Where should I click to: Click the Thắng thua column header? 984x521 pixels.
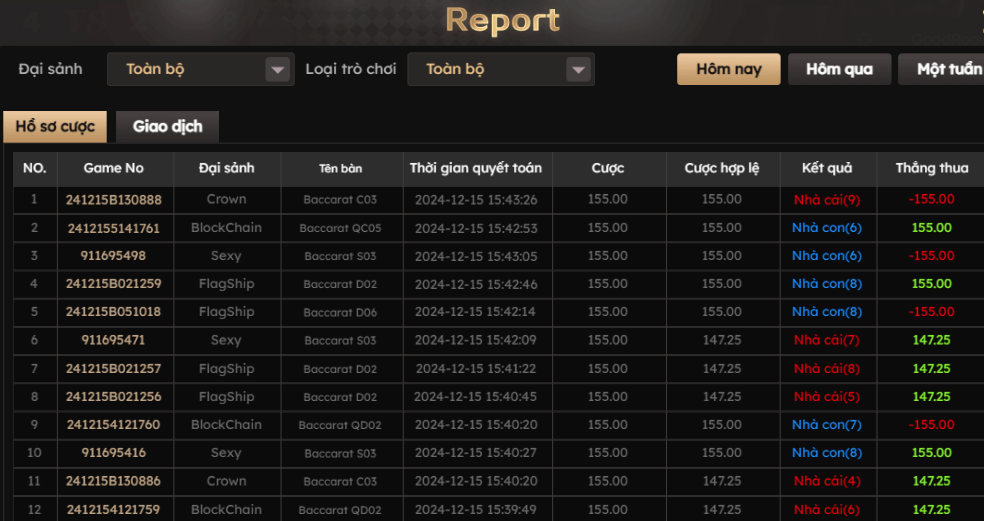click(931, 168)
